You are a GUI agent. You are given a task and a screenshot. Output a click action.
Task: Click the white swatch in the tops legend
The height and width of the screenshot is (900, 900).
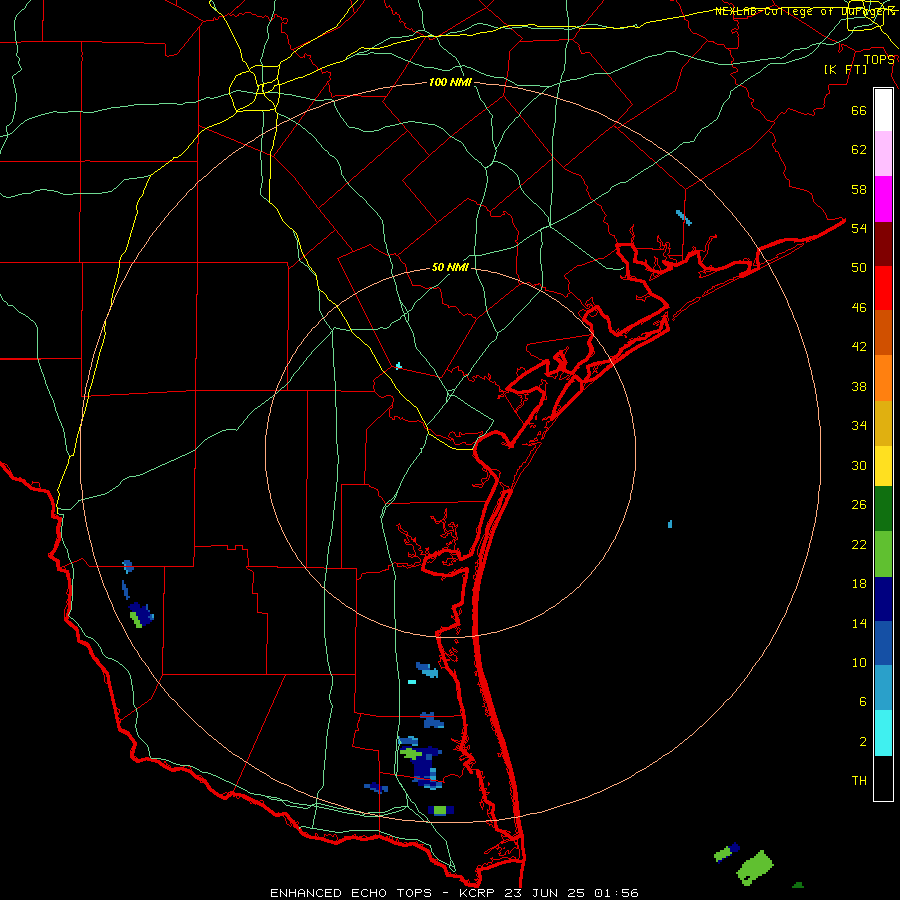pos(883,110)
